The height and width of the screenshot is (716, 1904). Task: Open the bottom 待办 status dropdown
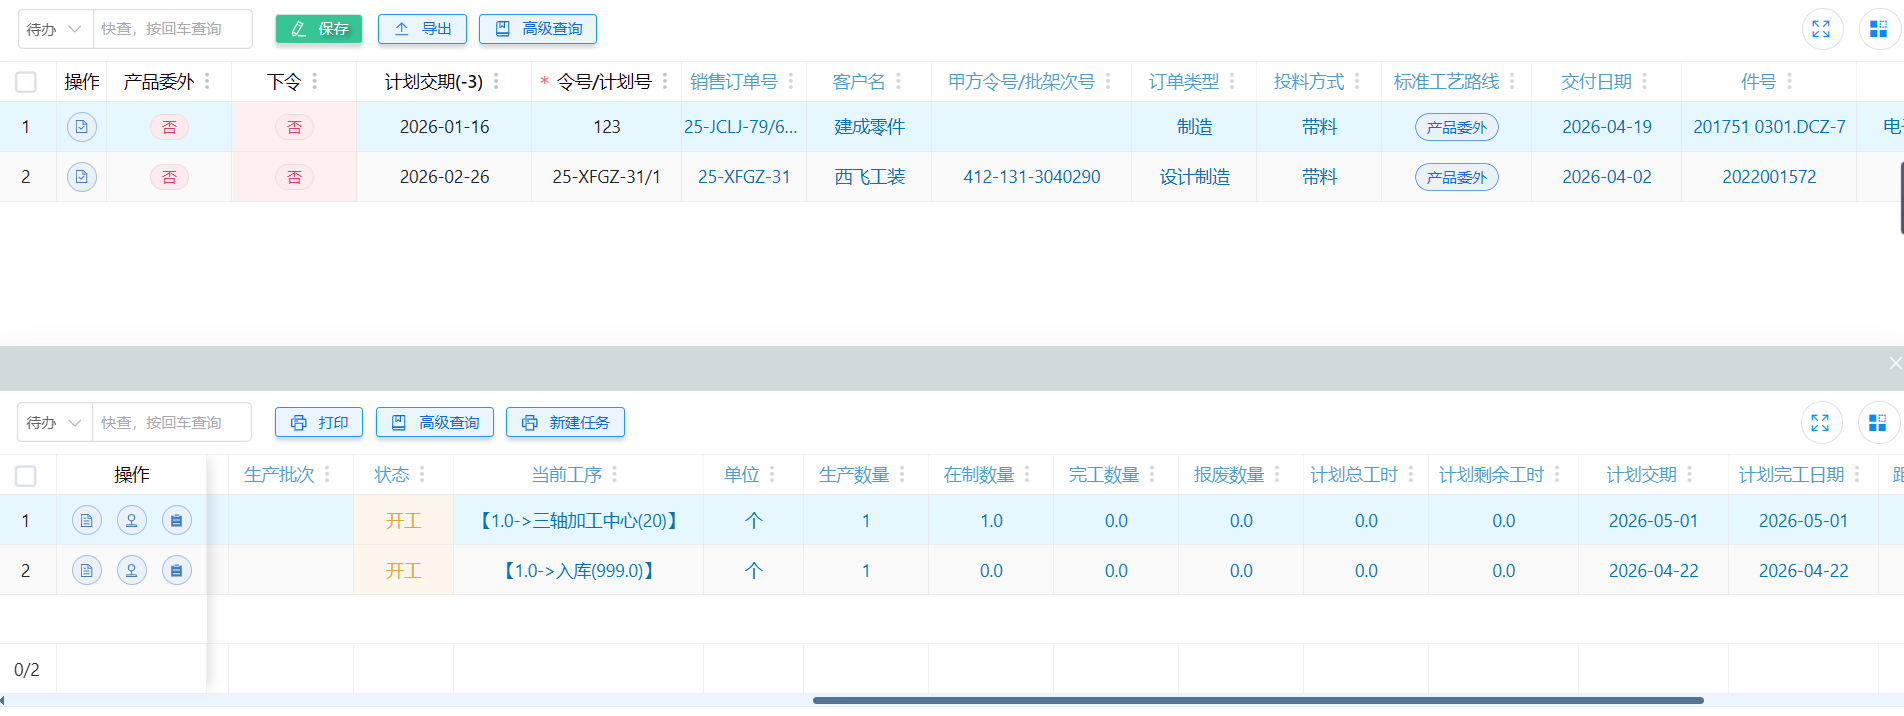tap(55, 423)
